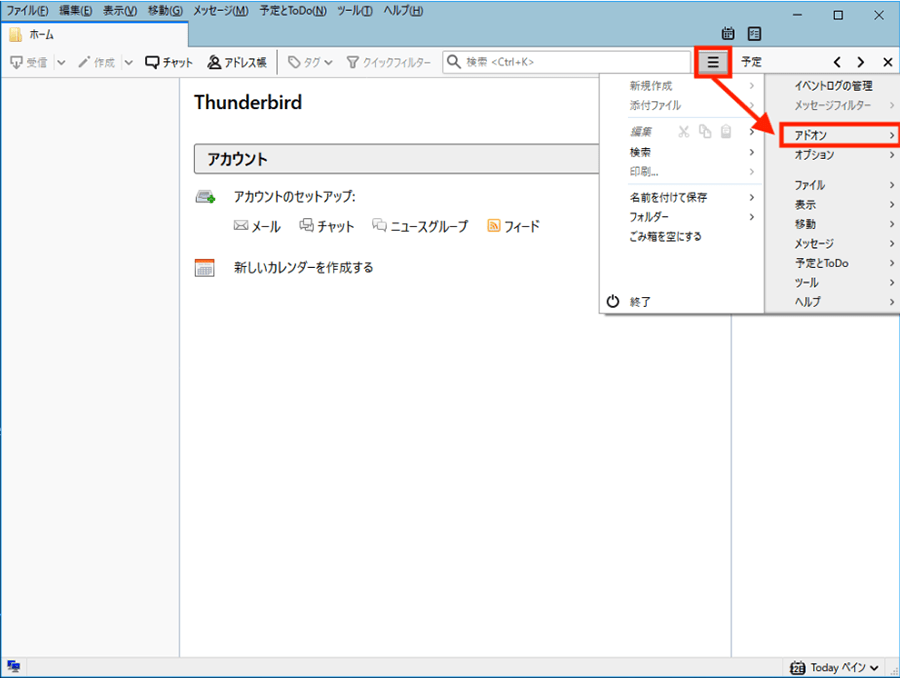Image resolution: width=900 pixels, height=678 pixels.
Task: Open the 印刷... menu entry
Action: point(681,172)
